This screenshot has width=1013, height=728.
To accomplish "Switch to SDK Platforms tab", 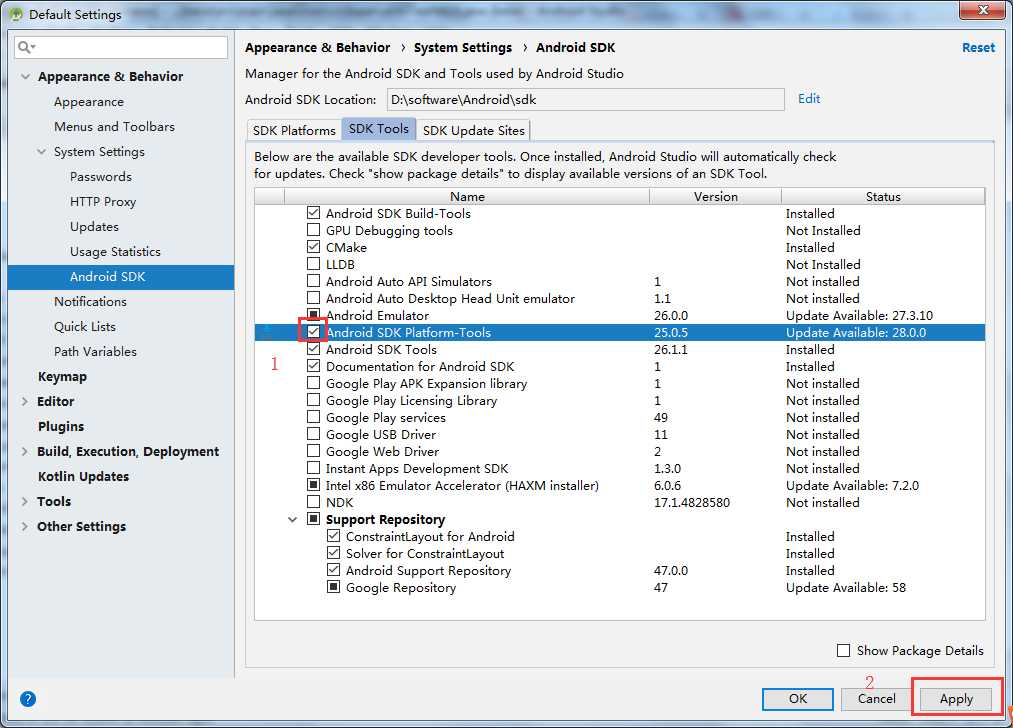I will coord(294,130).
